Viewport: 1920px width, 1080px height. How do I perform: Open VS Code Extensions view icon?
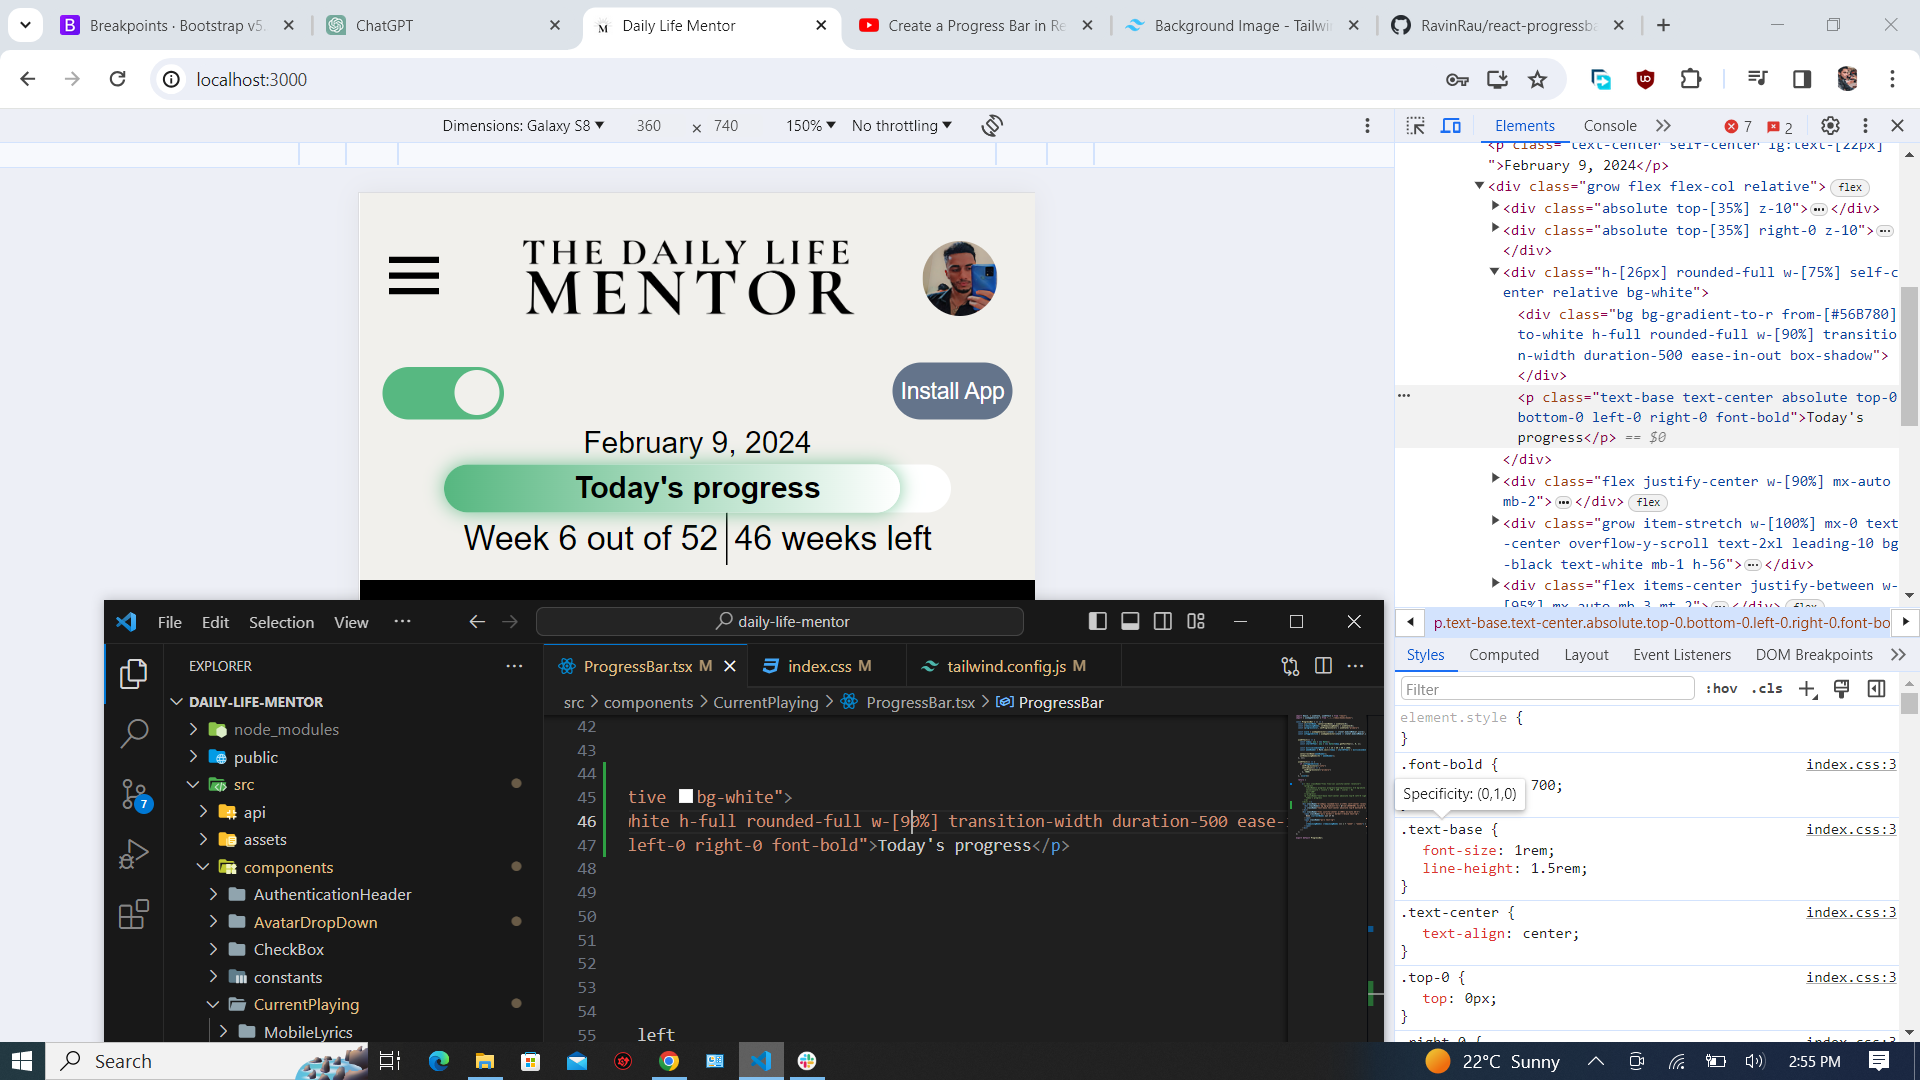point(133,914)
